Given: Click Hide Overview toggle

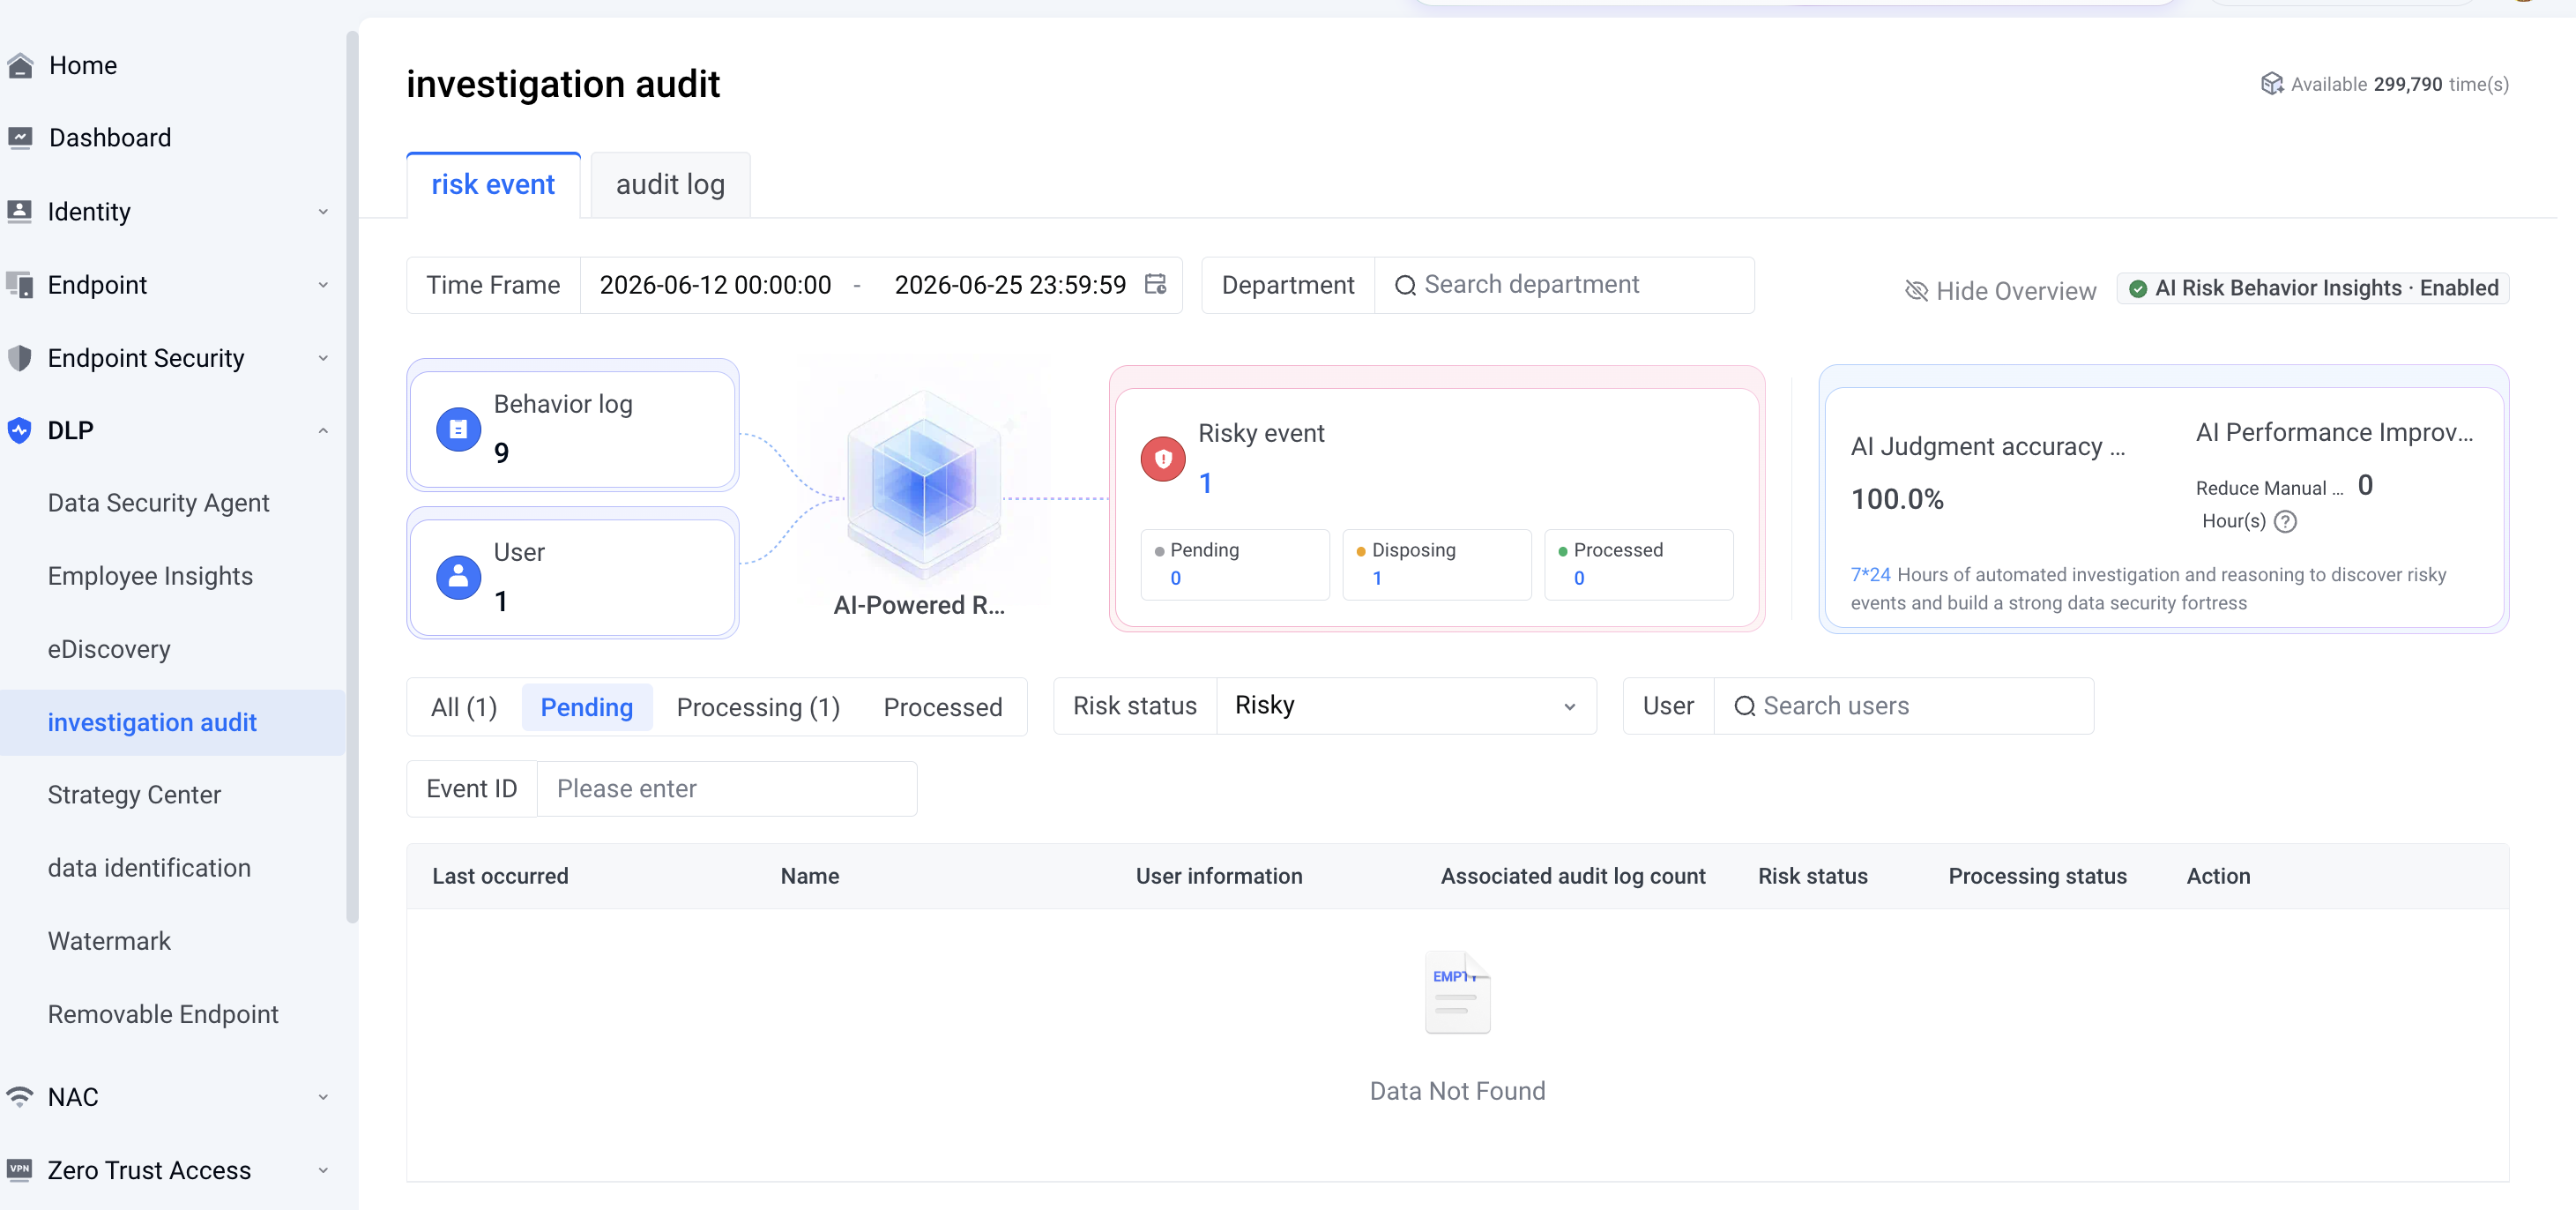Looking at the screenshot, I should 2000,290.
